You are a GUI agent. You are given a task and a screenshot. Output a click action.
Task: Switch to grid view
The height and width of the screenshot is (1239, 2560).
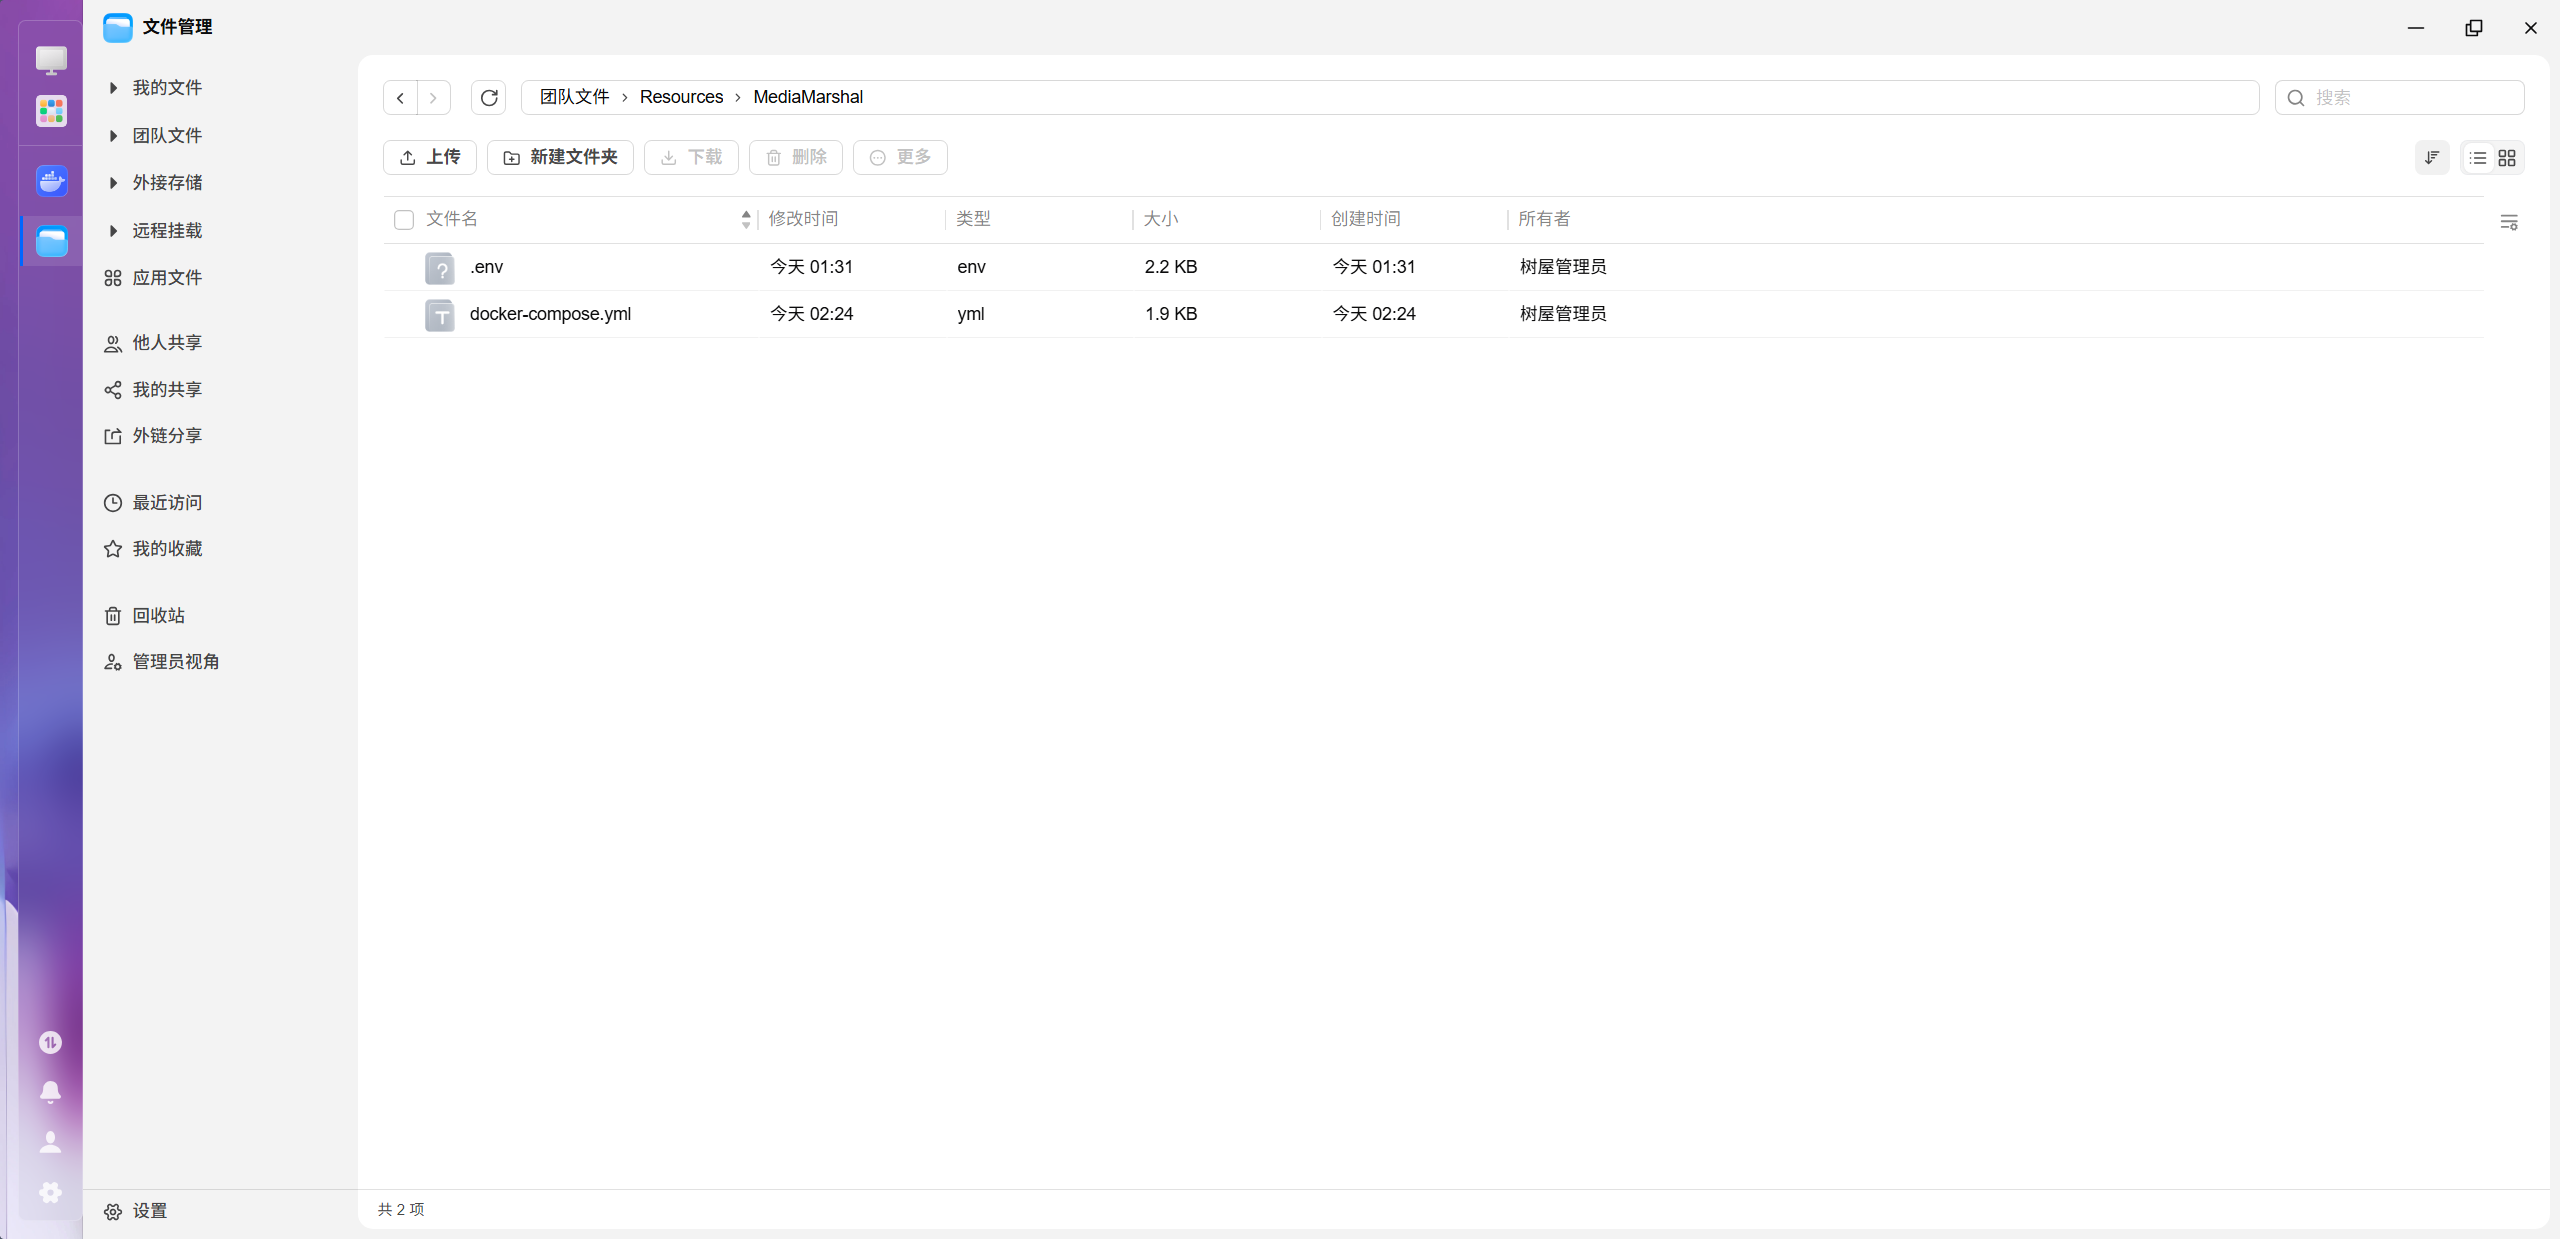coord(2507,158)
